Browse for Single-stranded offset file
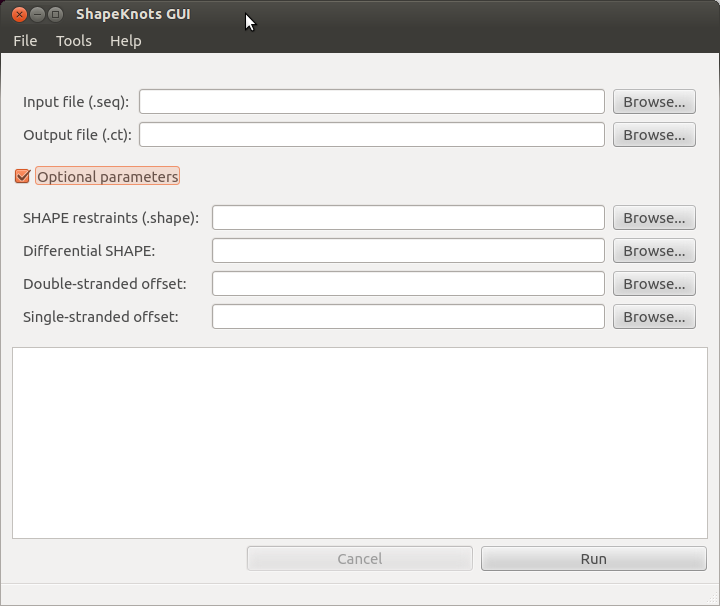Image resolution: width=720 pixels, height=606 pixels. 654,317
